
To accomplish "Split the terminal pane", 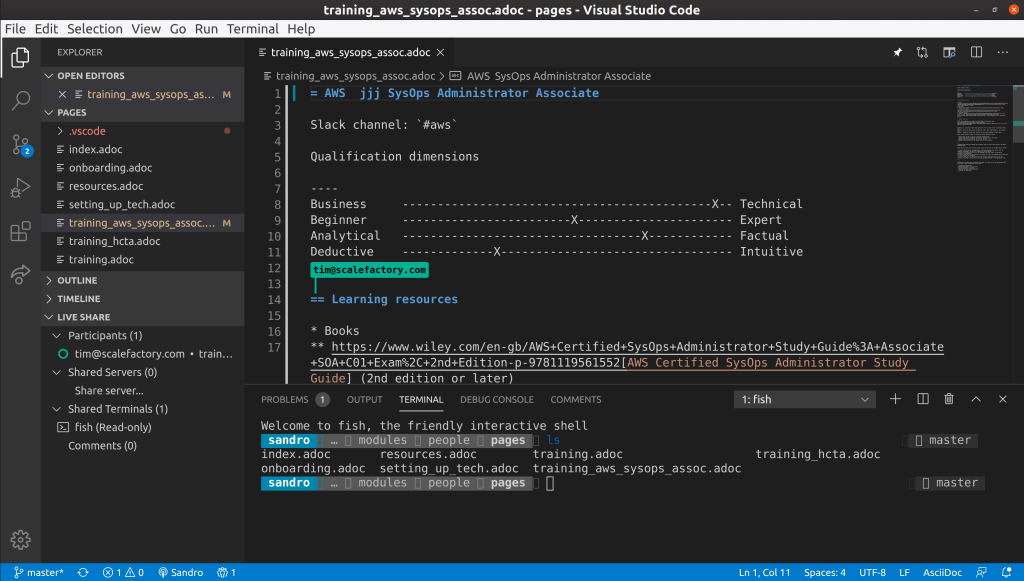I will pos(923,399).
